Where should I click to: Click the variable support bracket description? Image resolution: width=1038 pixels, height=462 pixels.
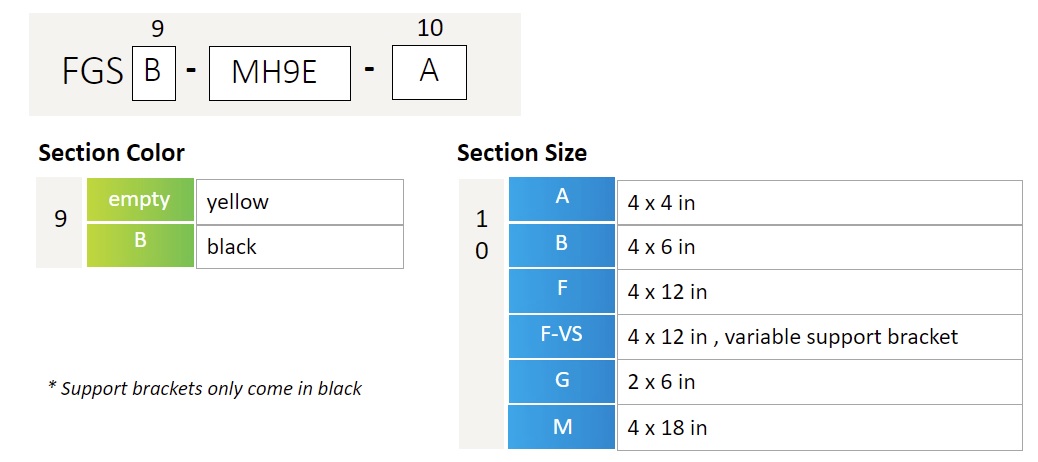point(820,337)
